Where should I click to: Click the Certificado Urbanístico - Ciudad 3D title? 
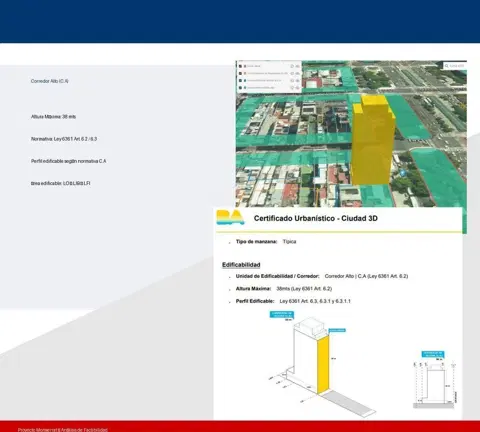coord(316,218)
